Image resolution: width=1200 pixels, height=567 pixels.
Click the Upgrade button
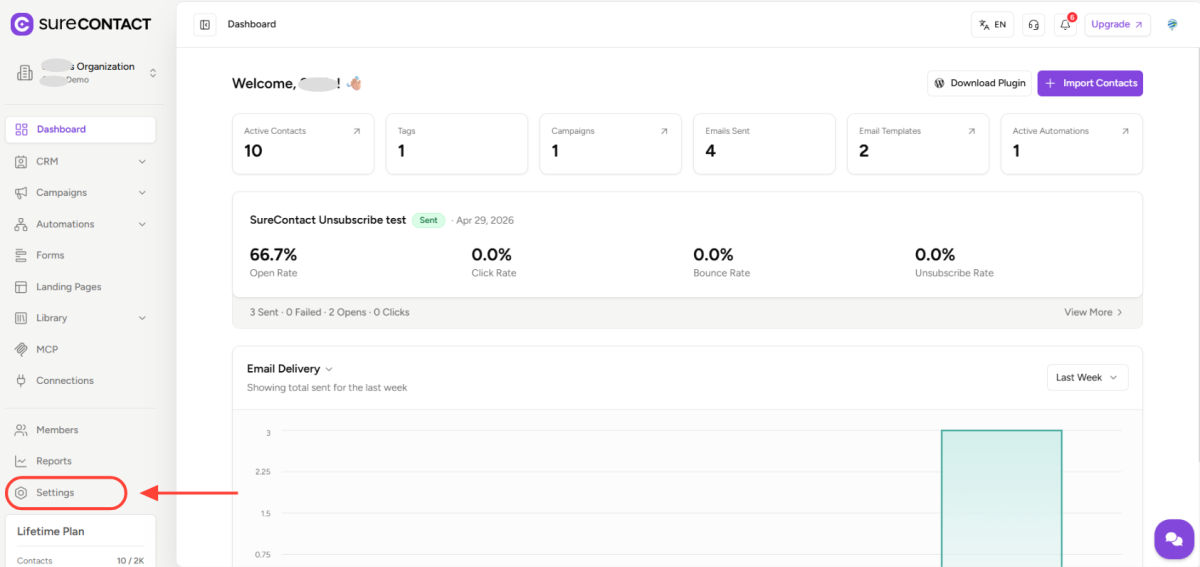coord(1117,25)
